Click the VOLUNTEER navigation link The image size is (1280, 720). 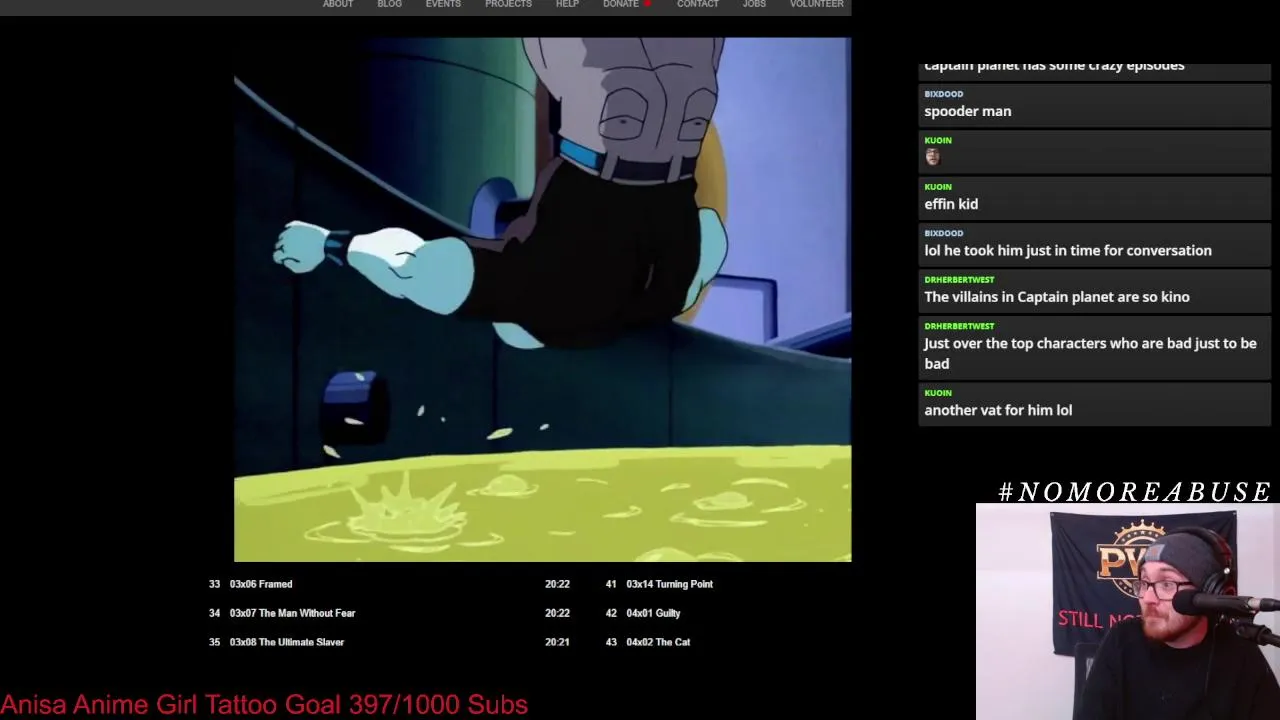pos(817,4)
